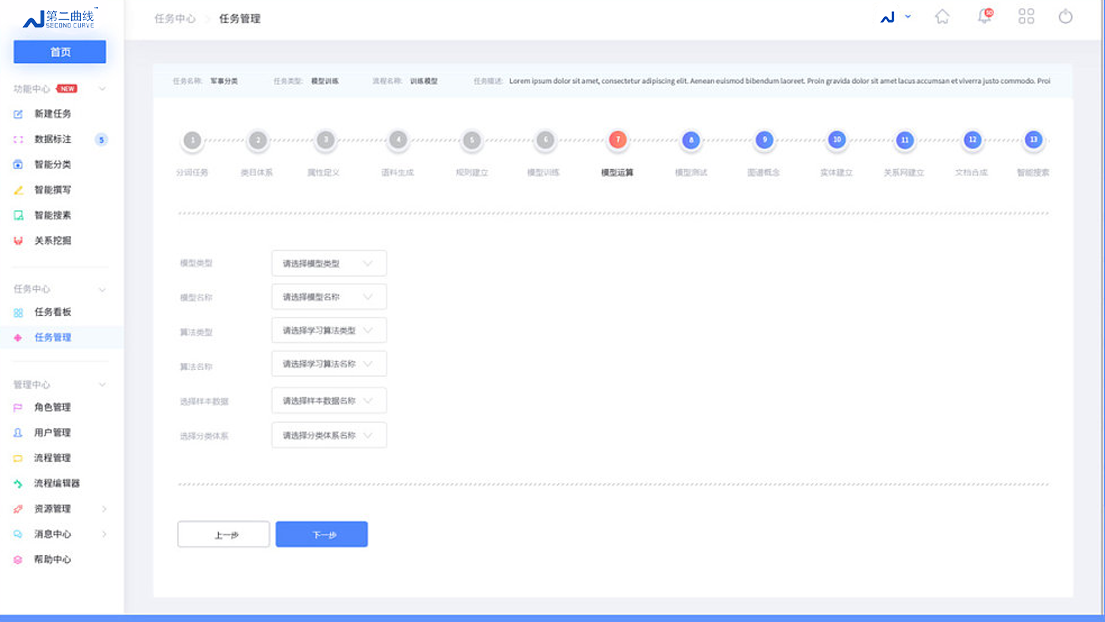Click the 任务中心 breadcrumb link

(x=175, y=19)
